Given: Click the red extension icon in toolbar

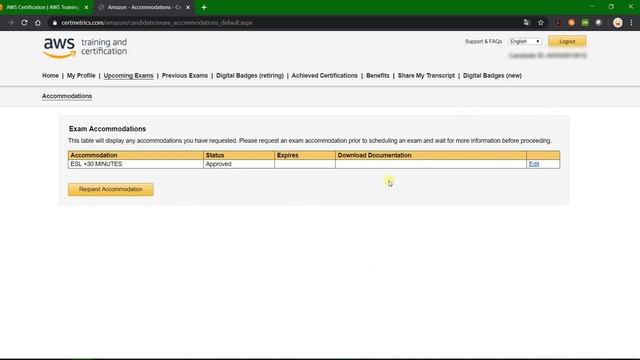Looking at the screenshot, I should click(558, 22).
